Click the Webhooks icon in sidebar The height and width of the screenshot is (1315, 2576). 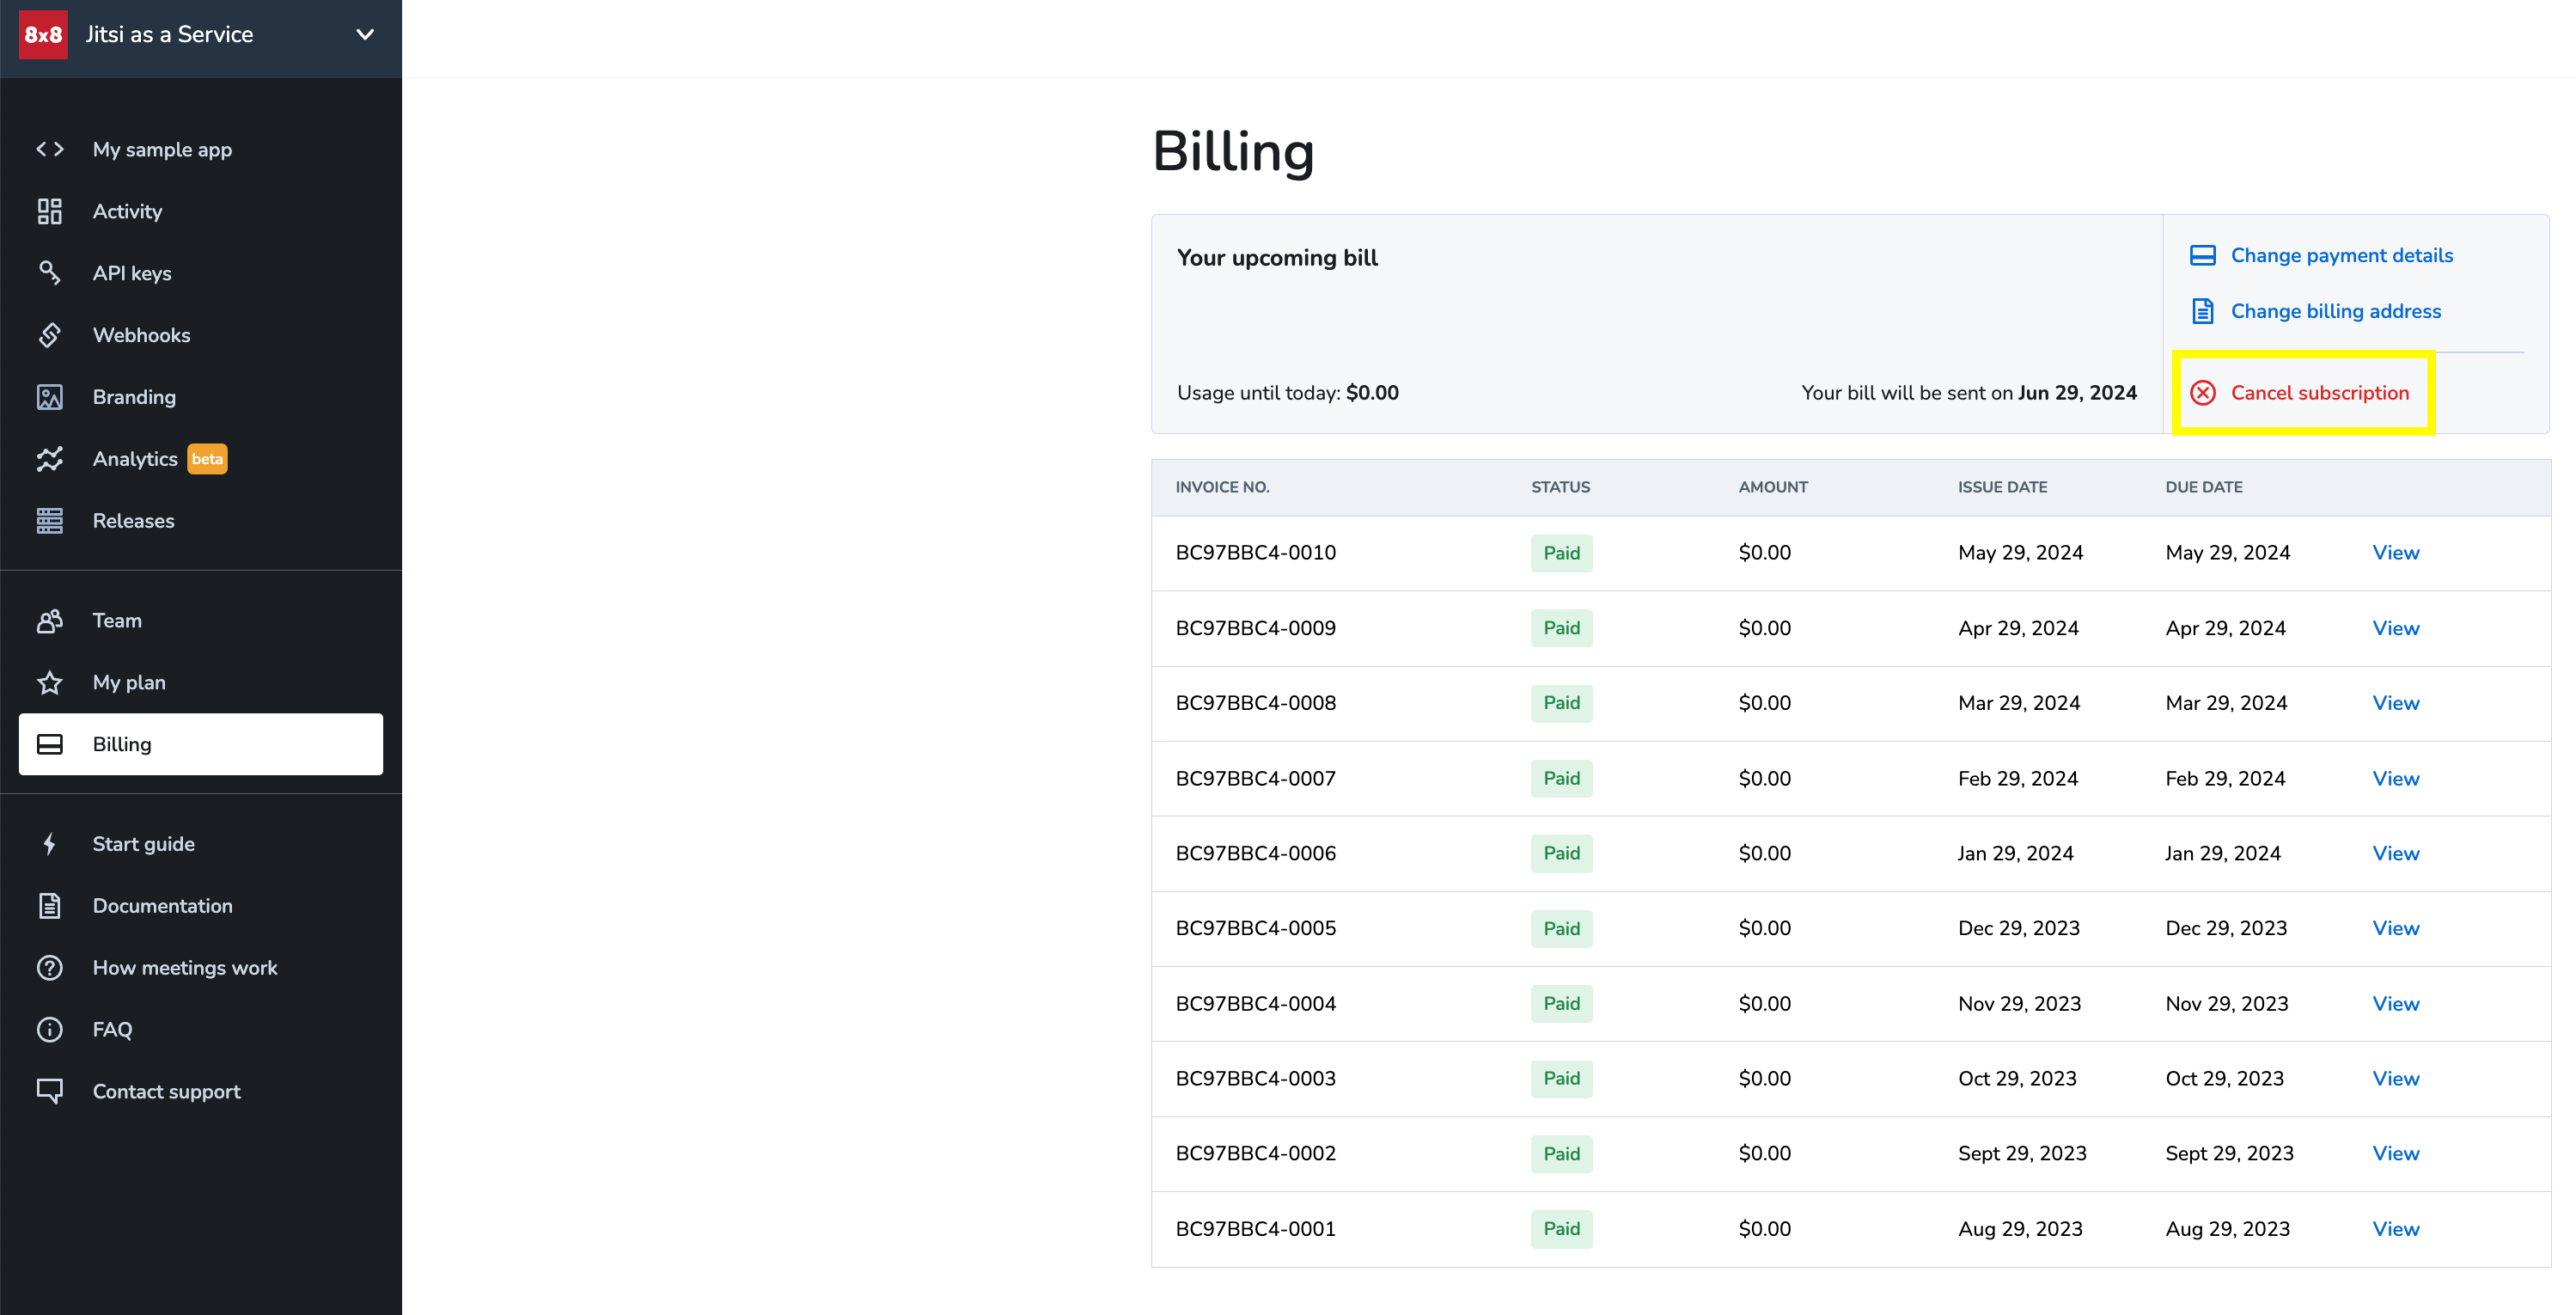[49, 335]
